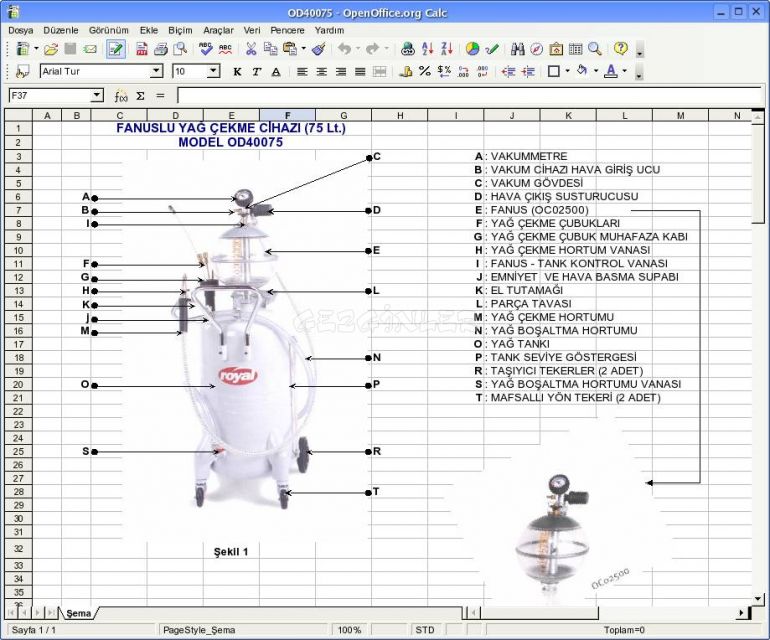Viewport: 770px width, 640px height.
Task: Open the Dosya menu
Action: click(20, 30)
